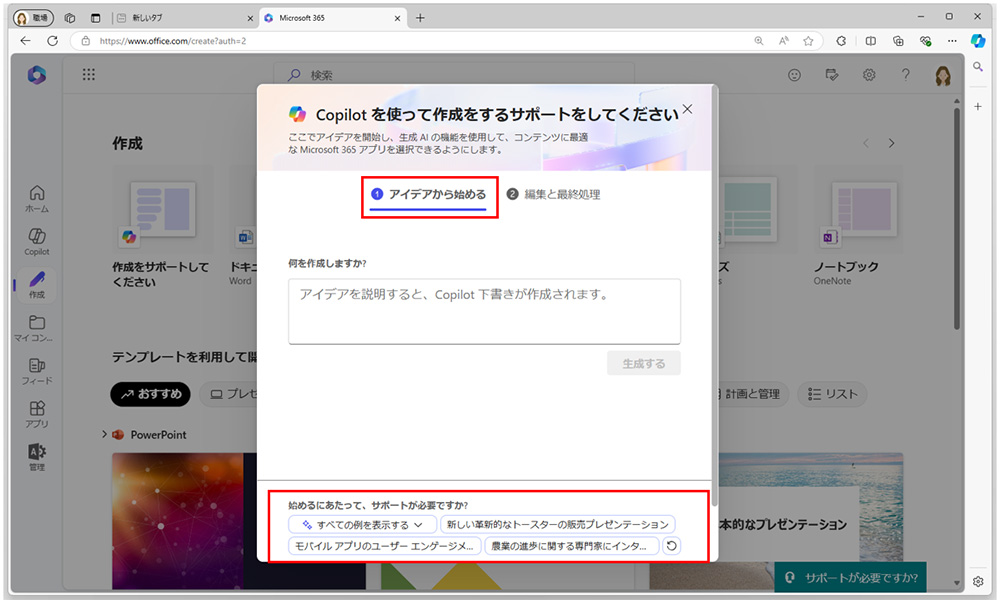Open the account profile picture
The height and width of the screenshot is (600, 1000).
pyautogui.click(x=943, y=75)
